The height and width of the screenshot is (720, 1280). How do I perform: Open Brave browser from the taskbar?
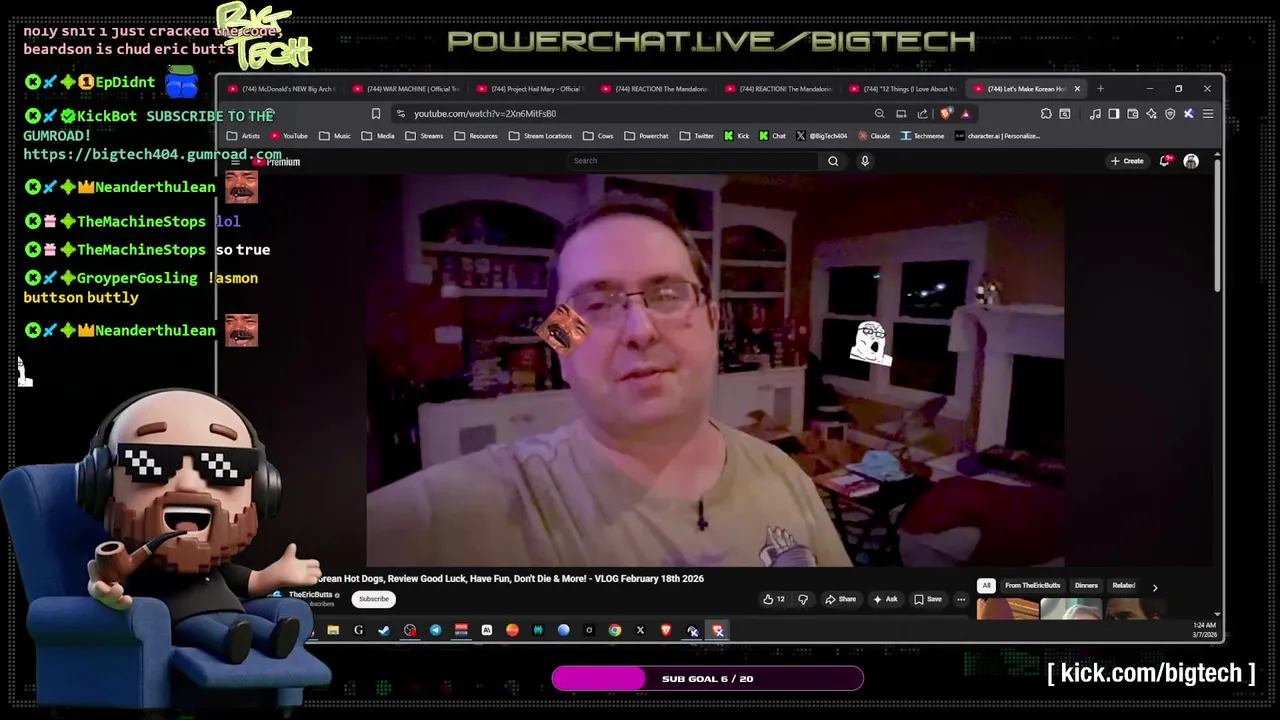(x=666, y=630)
